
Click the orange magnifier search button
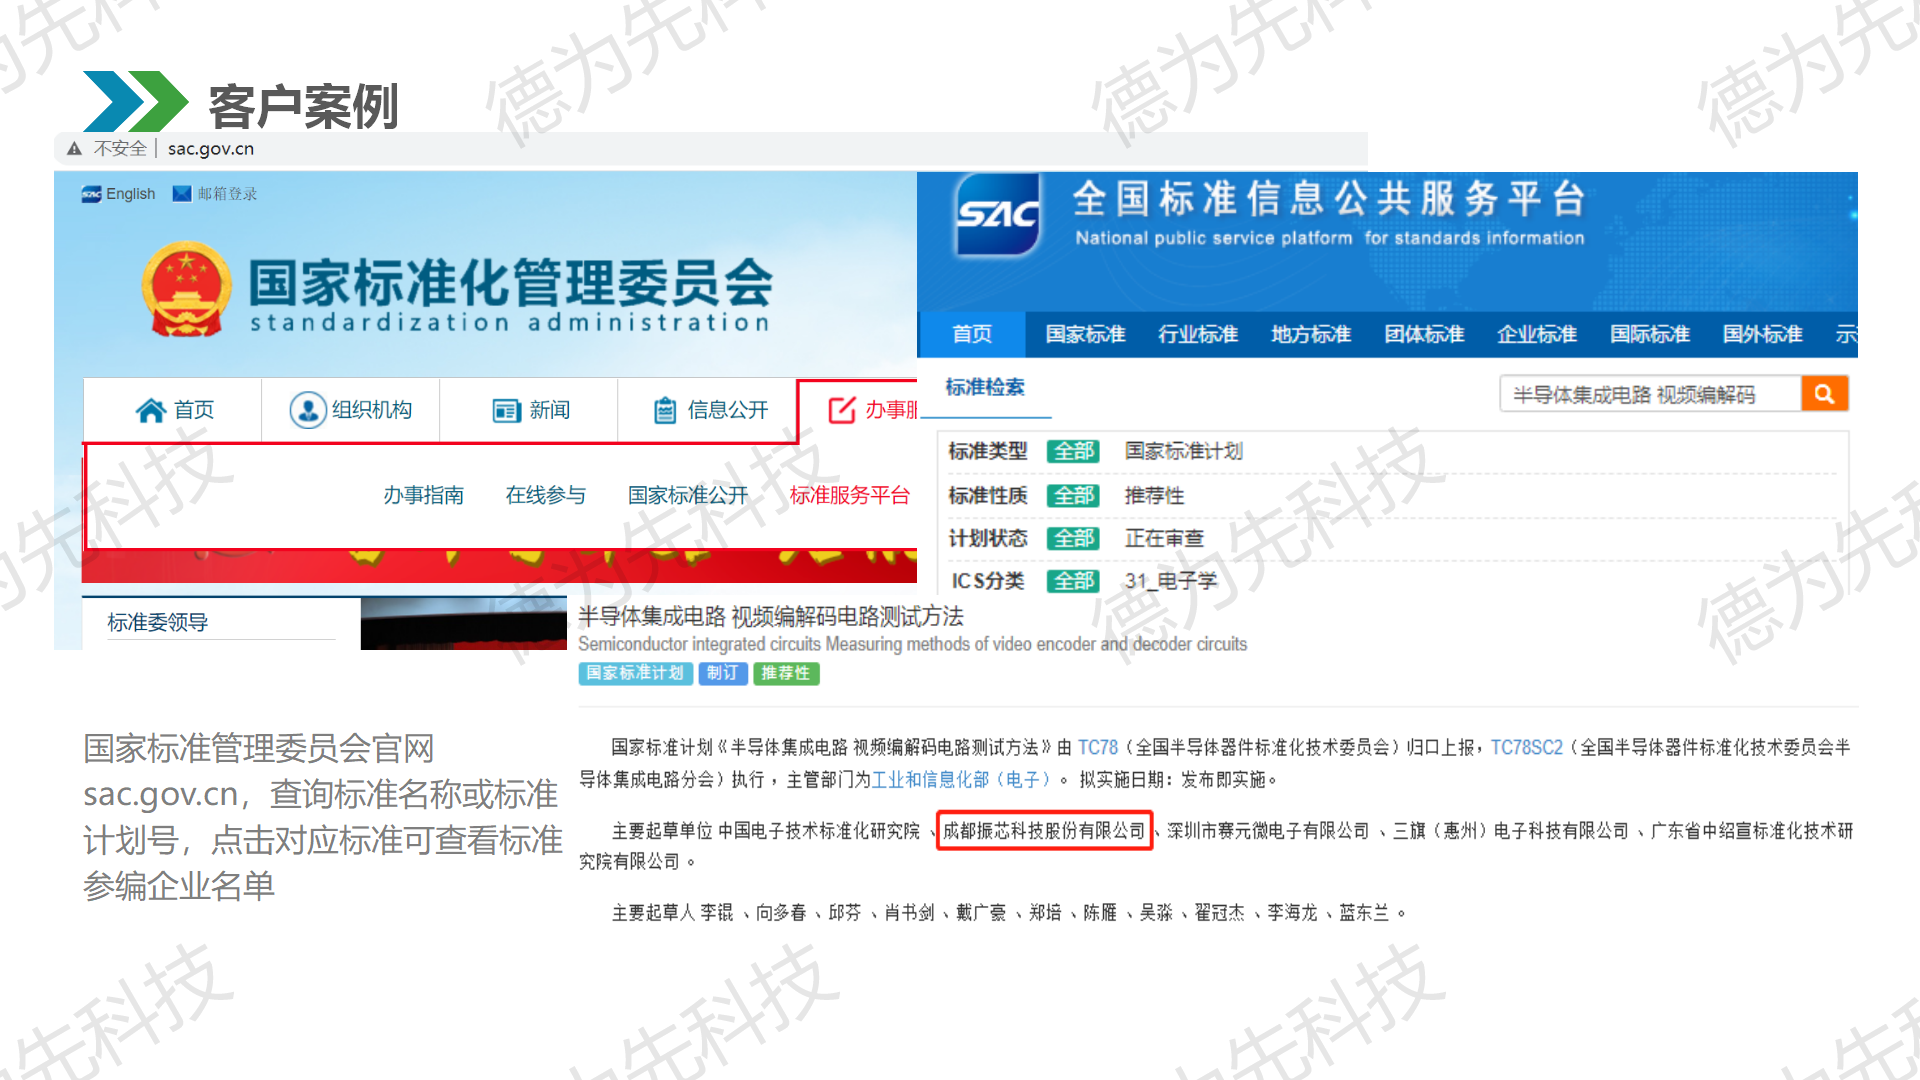pos(1825,394)
